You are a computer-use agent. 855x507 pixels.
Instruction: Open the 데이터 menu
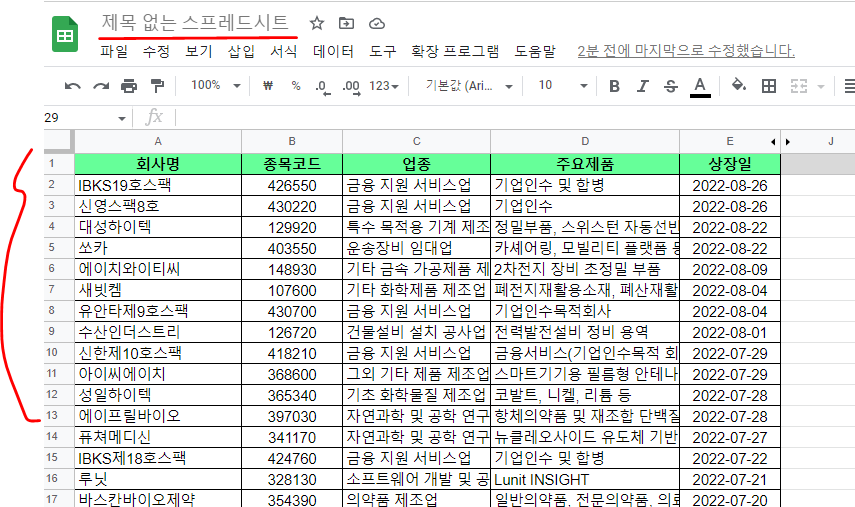pyautogui.click(x=333, y=51)
